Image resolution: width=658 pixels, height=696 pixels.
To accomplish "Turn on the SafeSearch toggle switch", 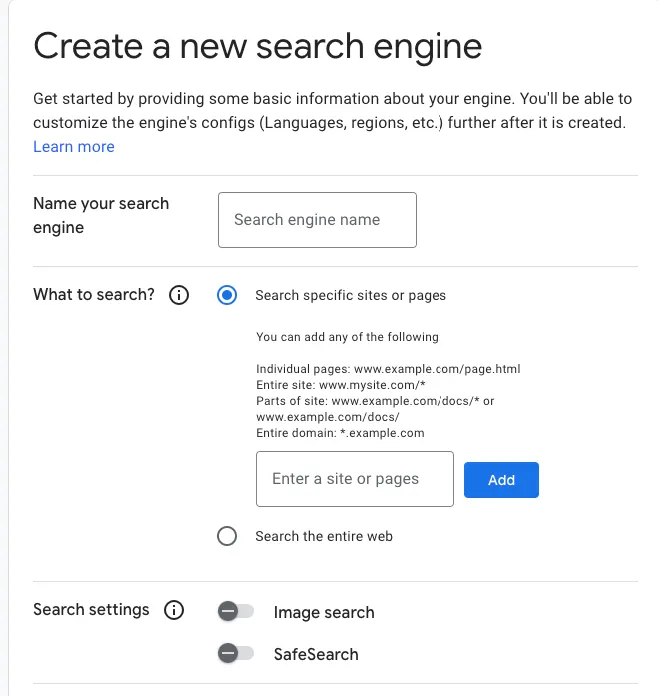I will pyautogui.click(x=236, y=654).
